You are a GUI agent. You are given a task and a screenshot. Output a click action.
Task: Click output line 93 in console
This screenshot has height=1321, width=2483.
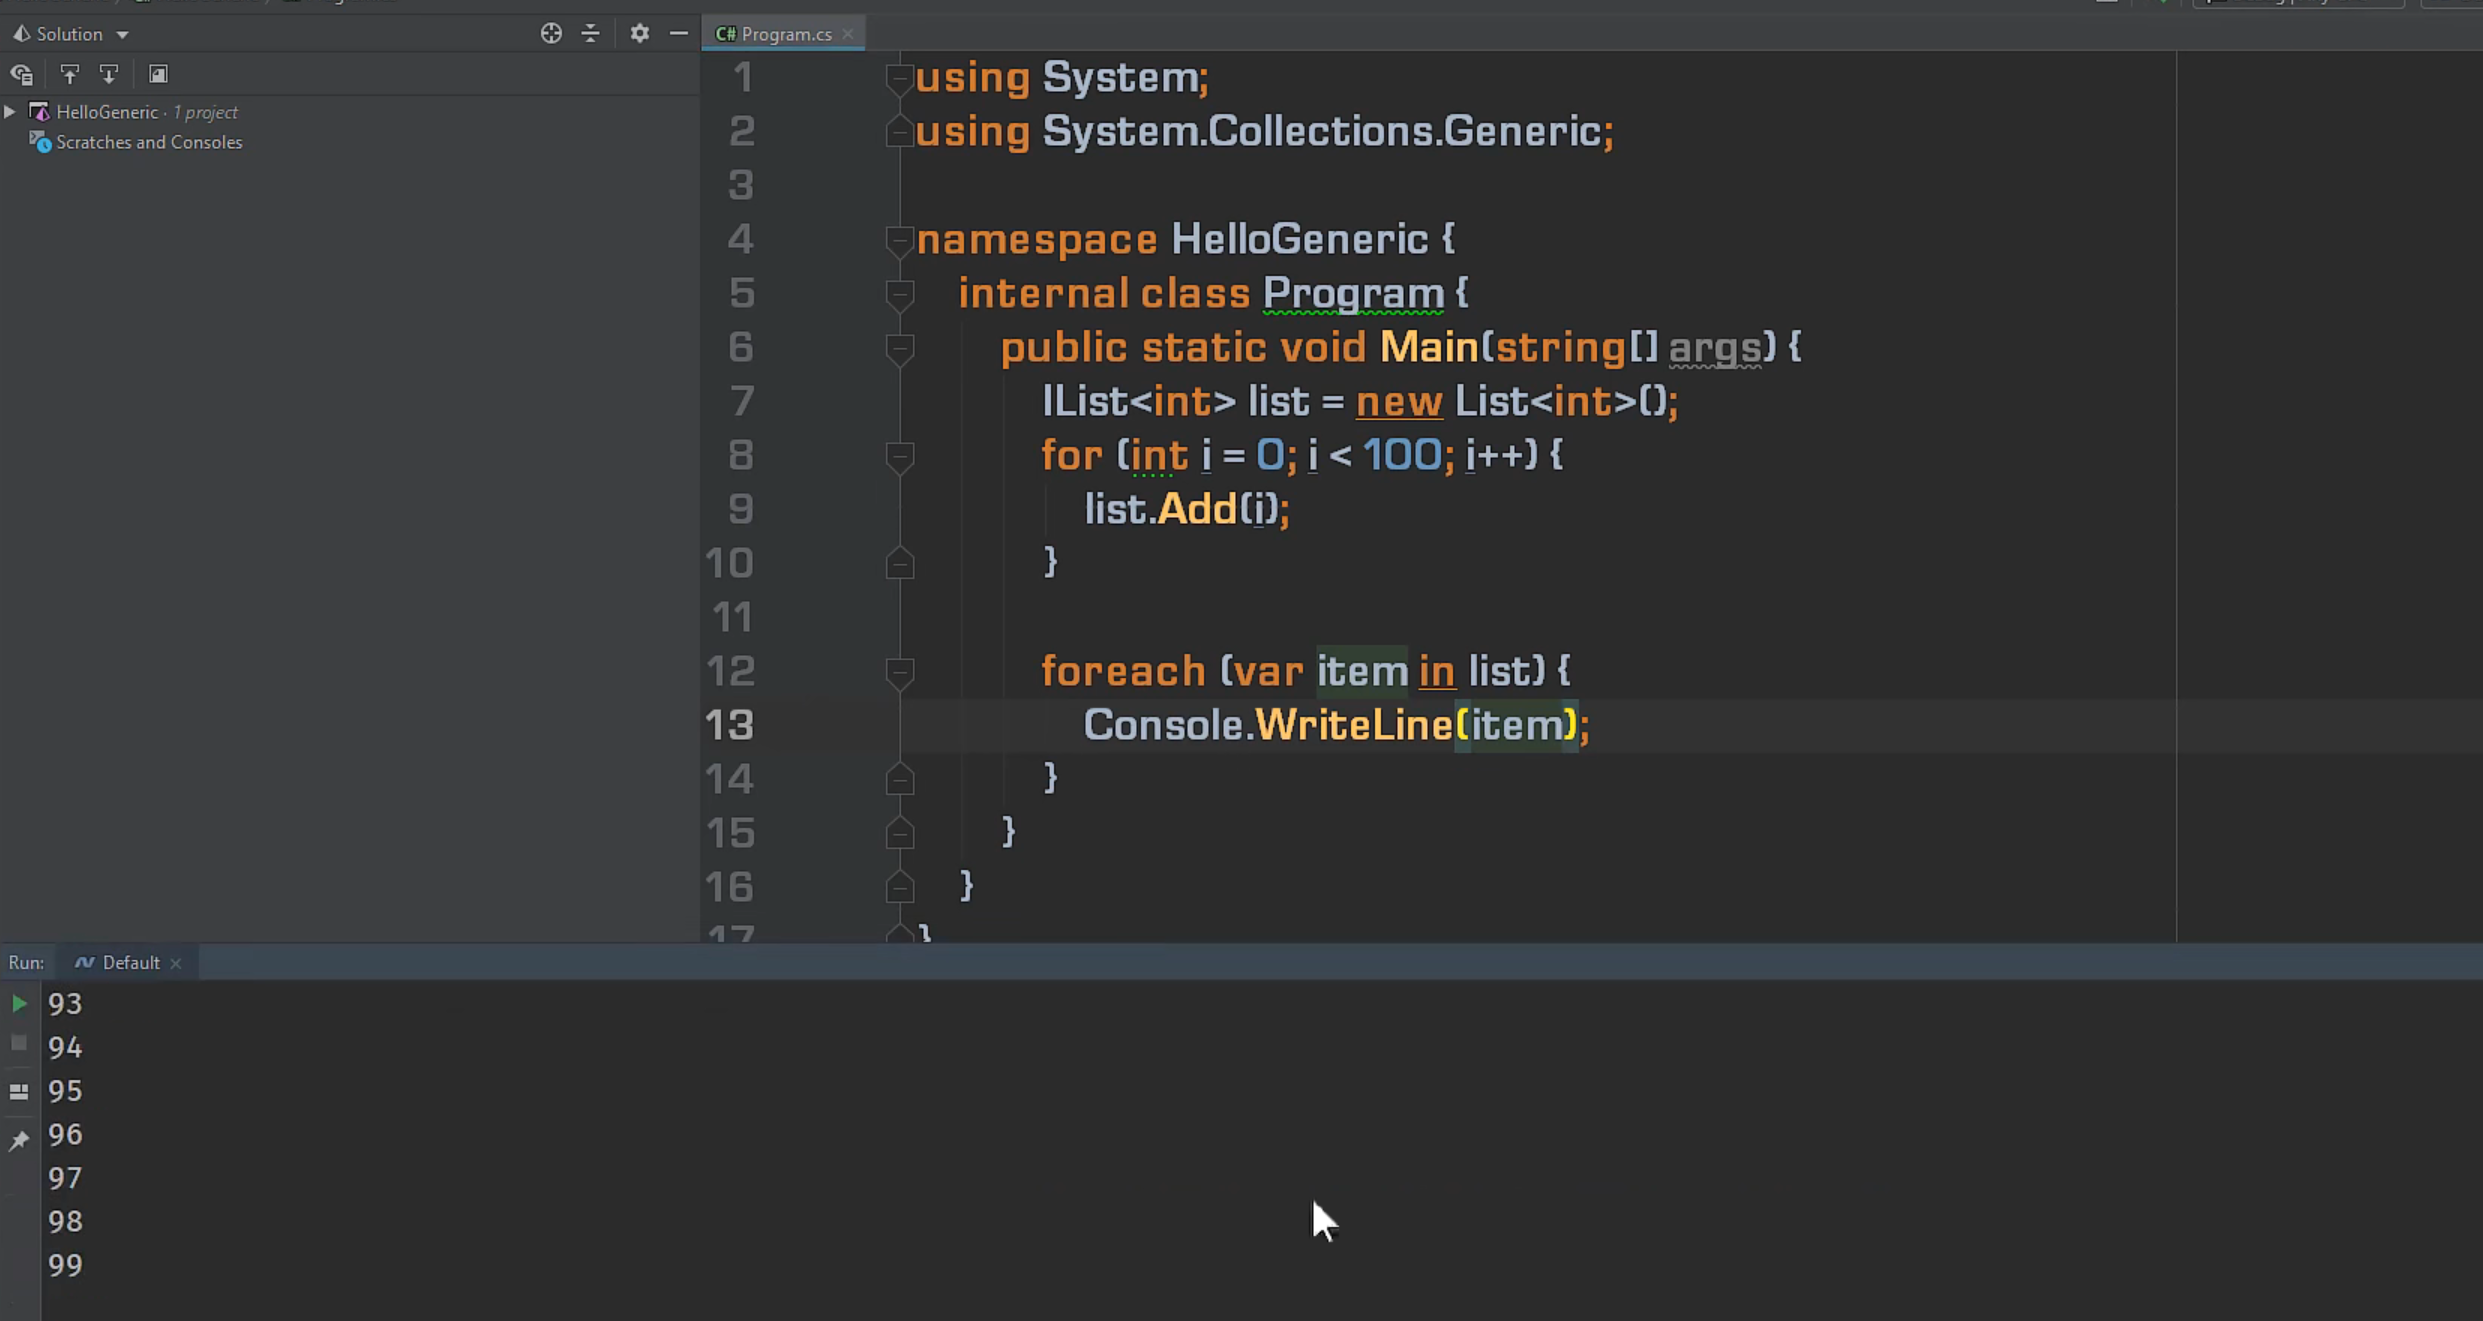(65, 1004)
